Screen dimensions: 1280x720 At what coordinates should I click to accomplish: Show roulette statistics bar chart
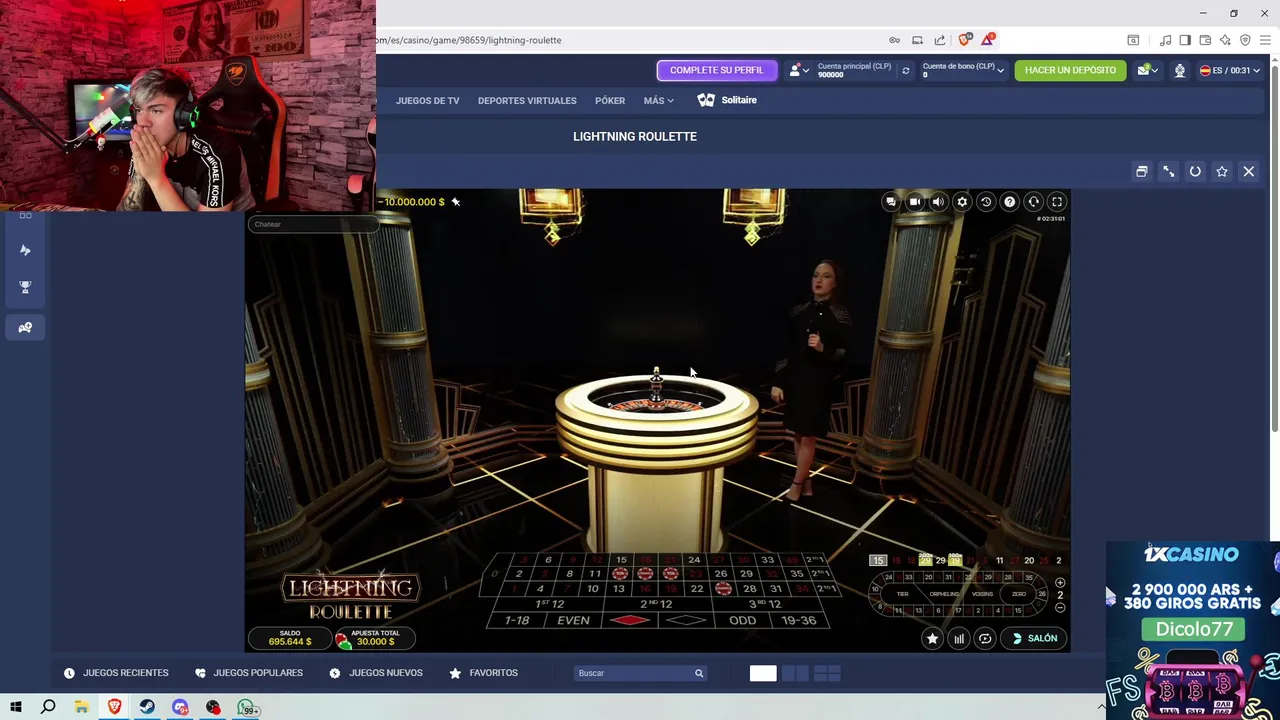click(959, 638)
